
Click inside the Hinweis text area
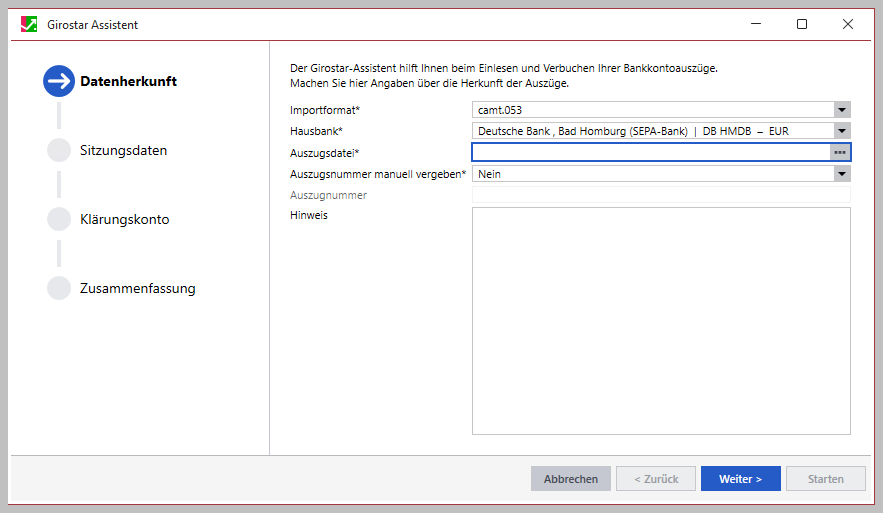660,320
